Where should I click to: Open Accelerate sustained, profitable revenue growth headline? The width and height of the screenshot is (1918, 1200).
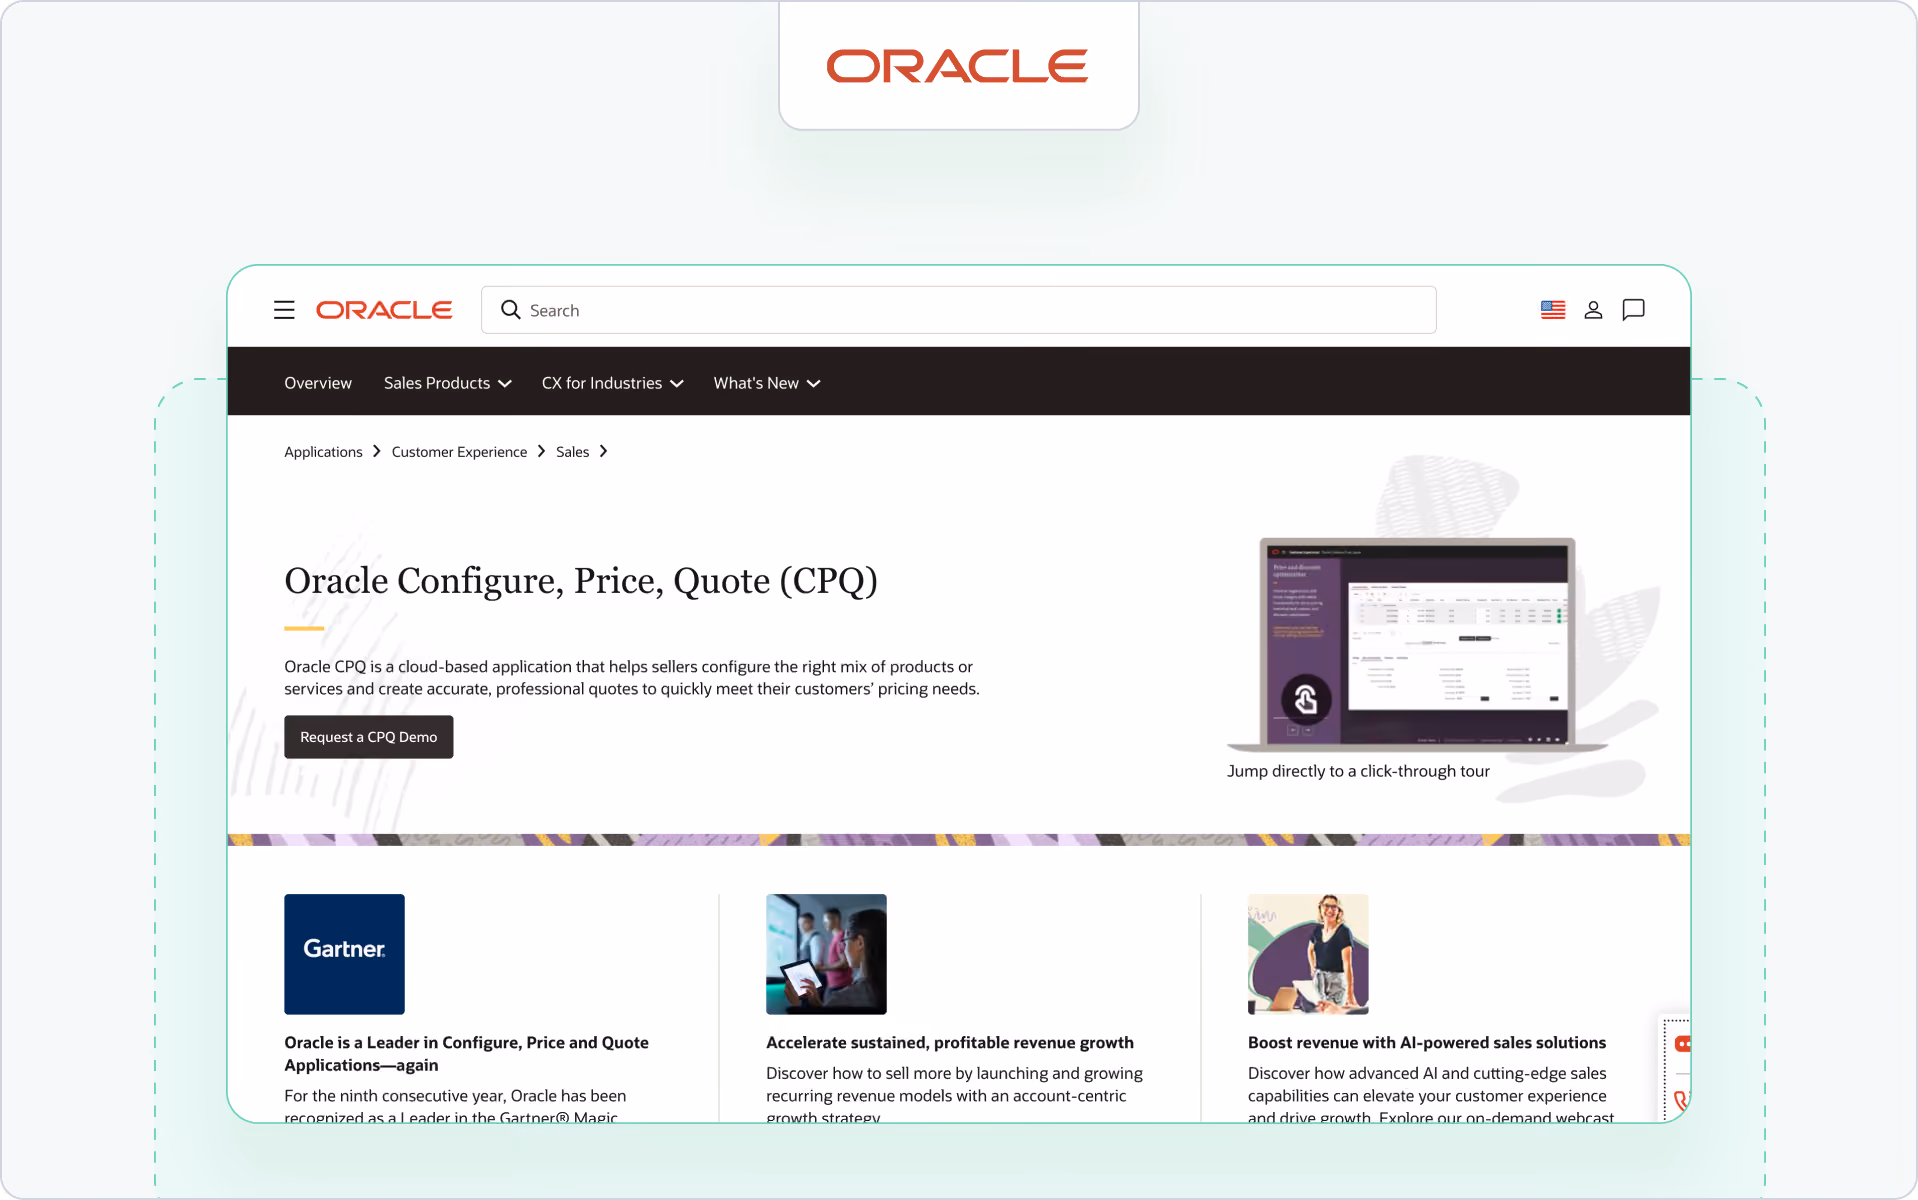(x=950, y=1043)
